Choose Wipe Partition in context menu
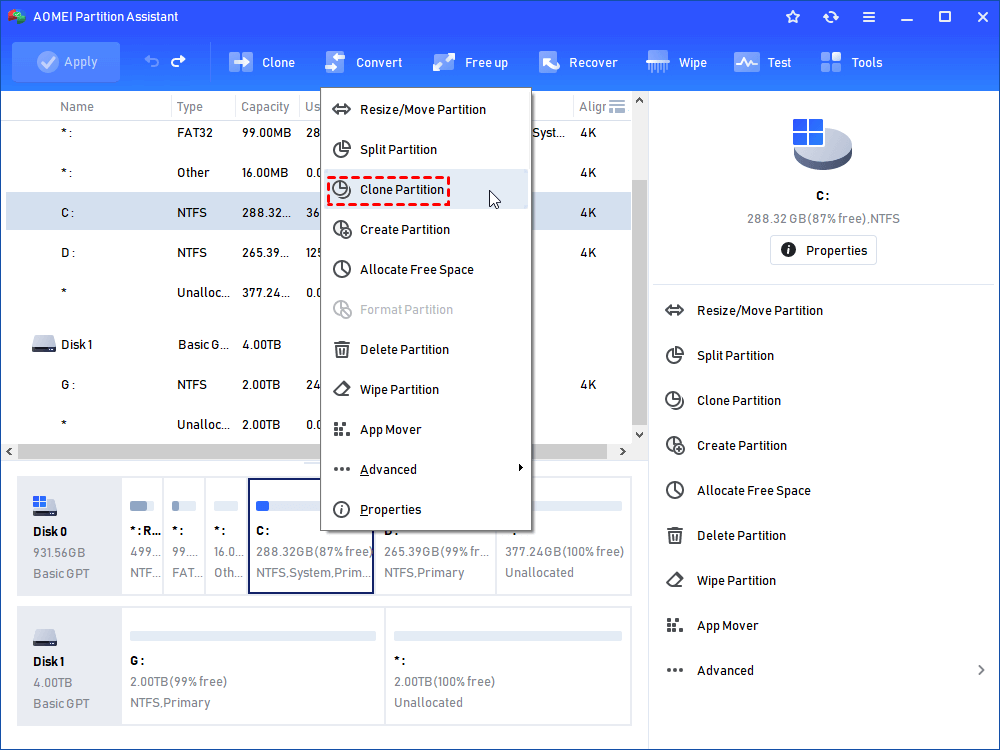1000x750 pixels. pos(426,389)
